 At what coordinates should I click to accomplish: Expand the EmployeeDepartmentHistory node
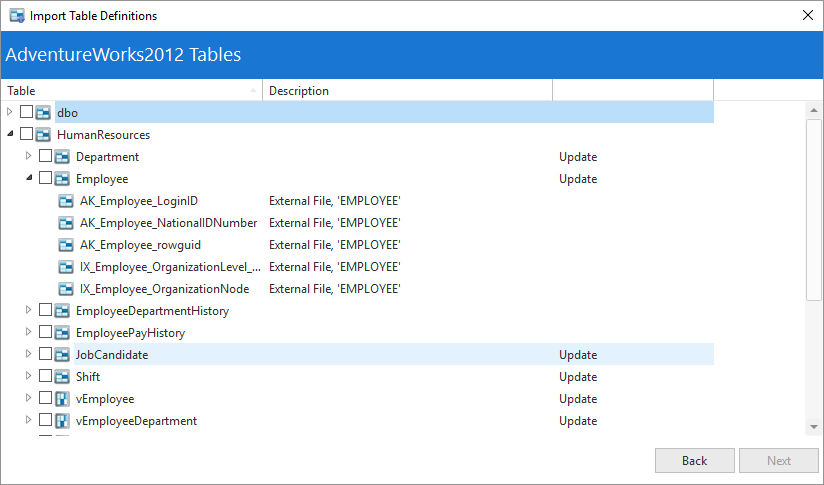[28, 310]
